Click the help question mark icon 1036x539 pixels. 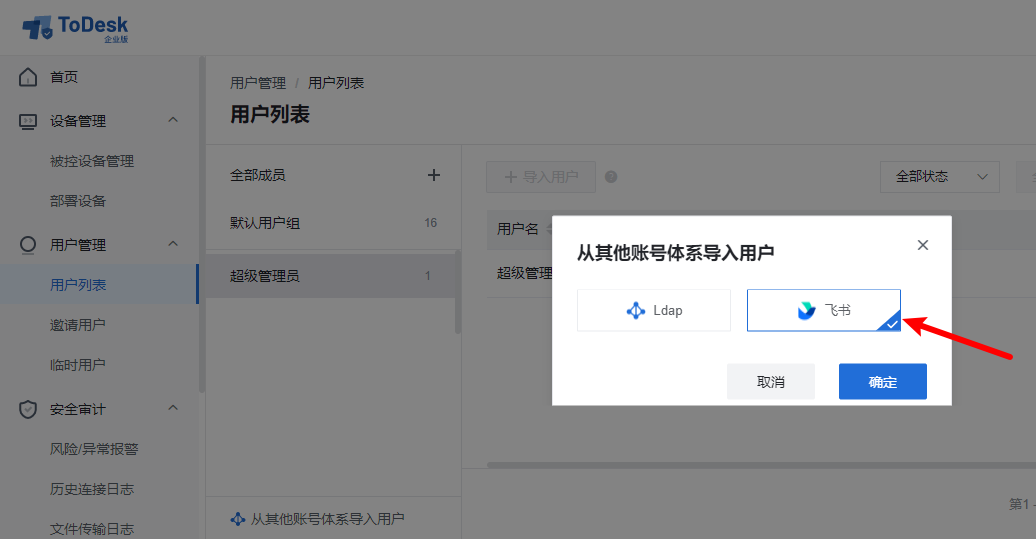tap(611, 176)
